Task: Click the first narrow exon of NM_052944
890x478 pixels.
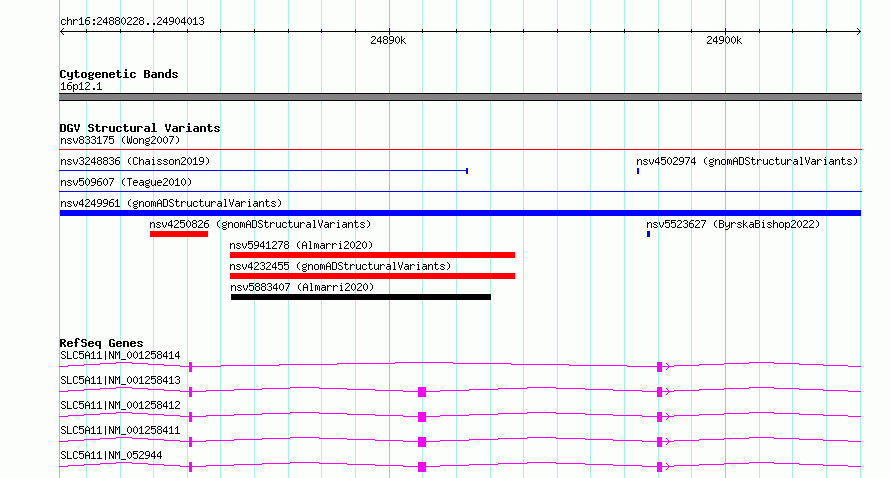Action: tap(191, 467)
